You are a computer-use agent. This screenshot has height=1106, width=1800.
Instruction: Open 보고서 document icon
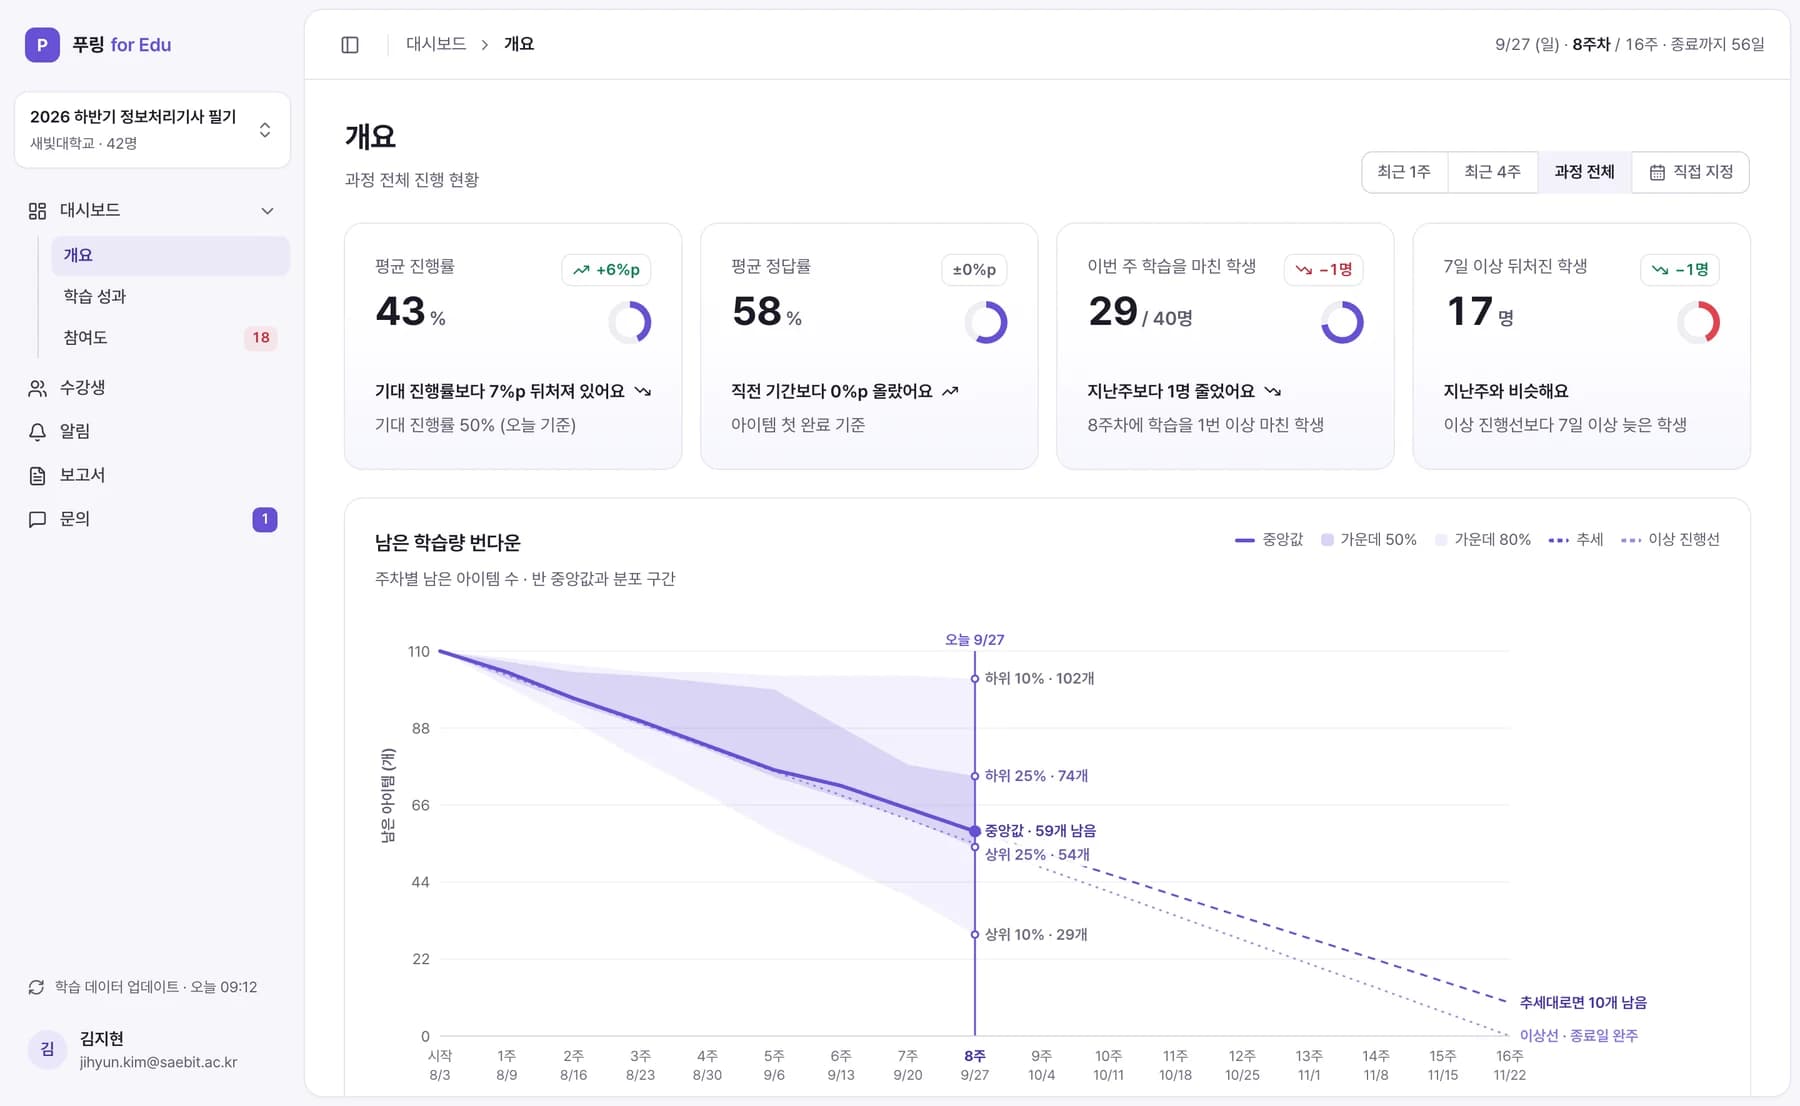(37, 476)
